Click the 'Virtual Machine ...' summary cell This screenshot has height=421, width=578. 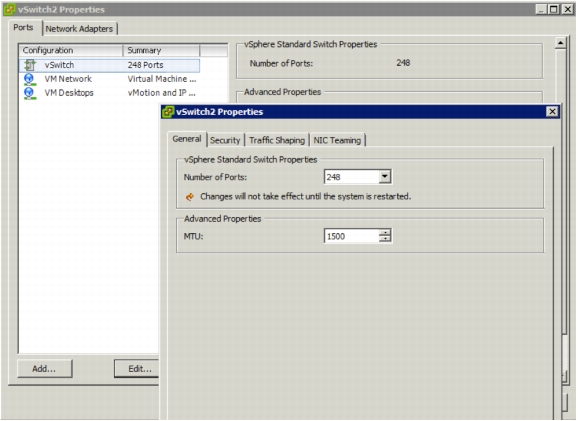[x=162, y=79]
